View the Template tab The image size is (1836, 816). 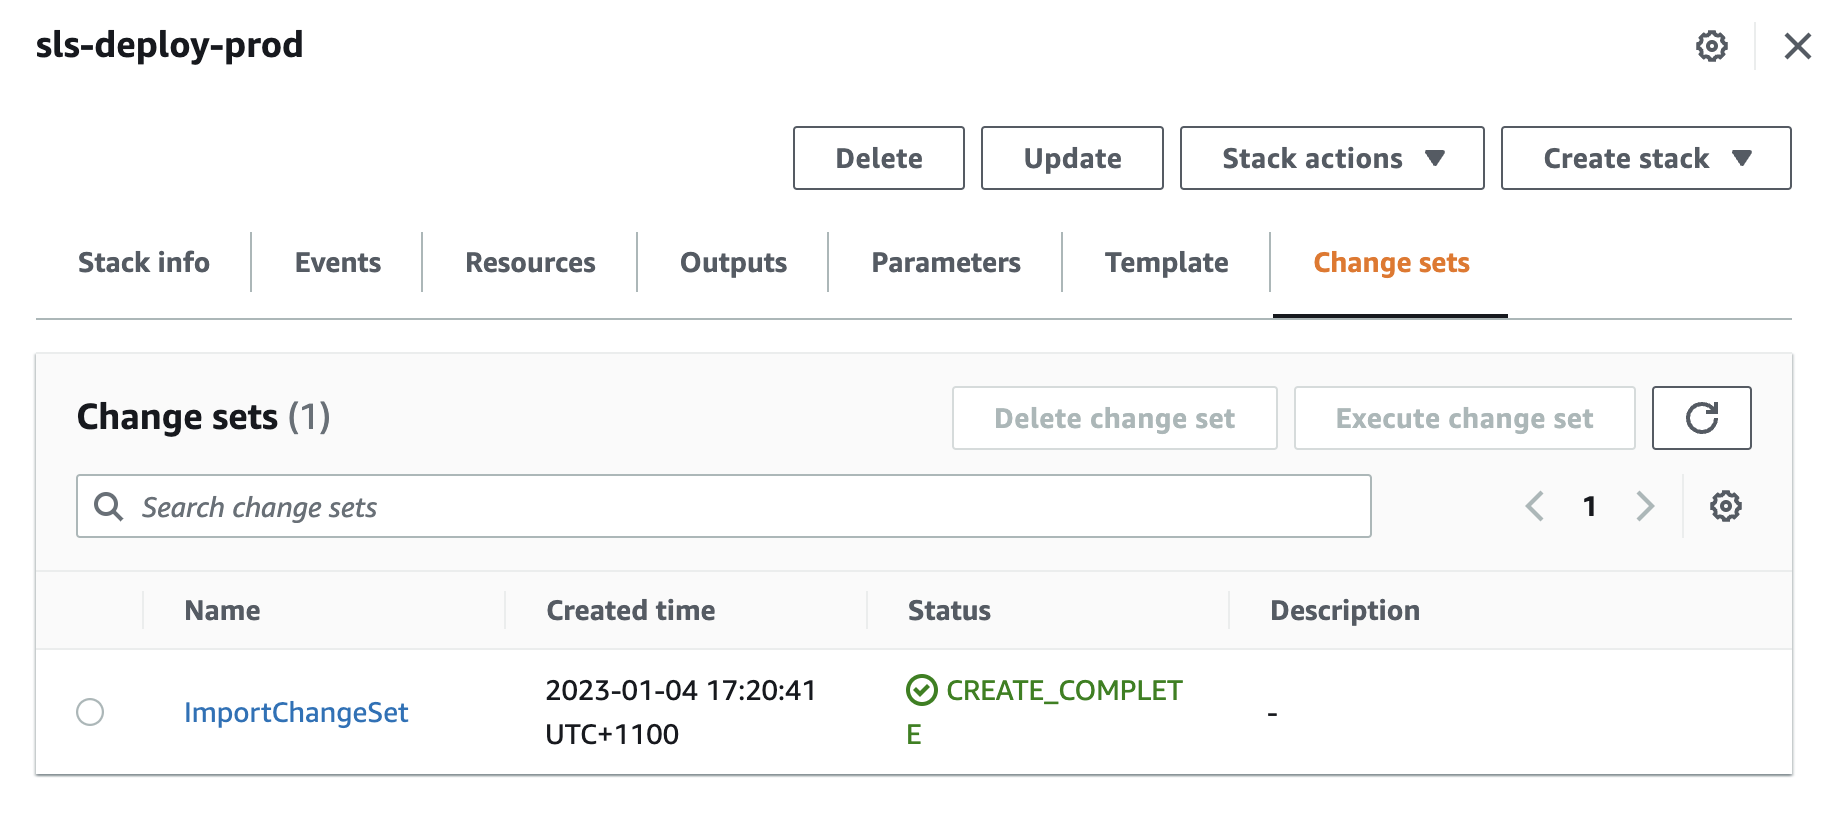(1166, 262)
